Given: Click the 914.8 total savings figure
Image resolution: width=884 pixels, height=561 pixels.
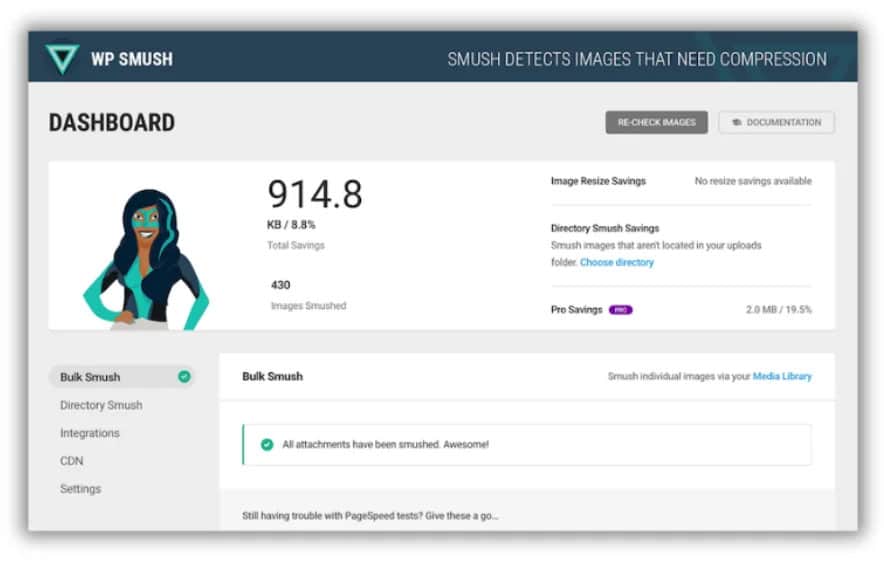Looking at the screenshot, I should pyautogui.click(x=315, y=194).
